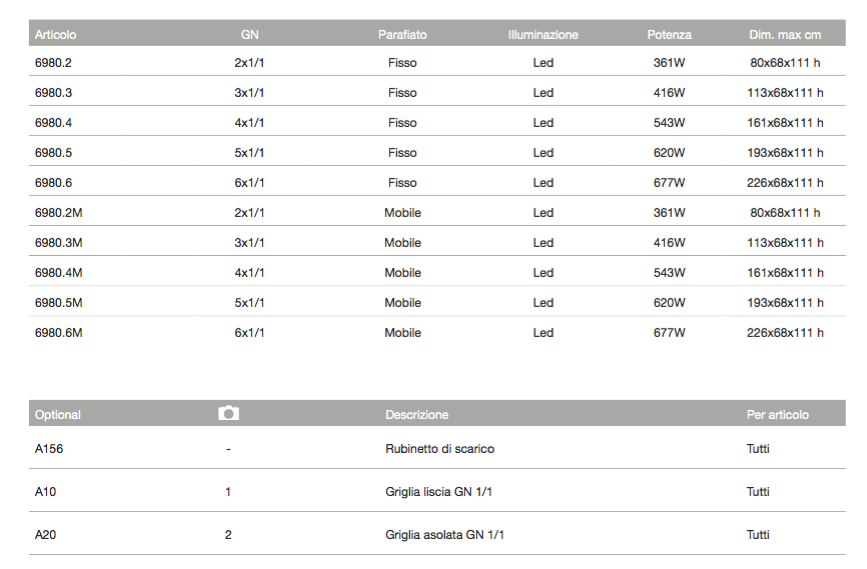The image size is (867, 569).
Task: Click the GN column header
Action: (x=249, y=34)
